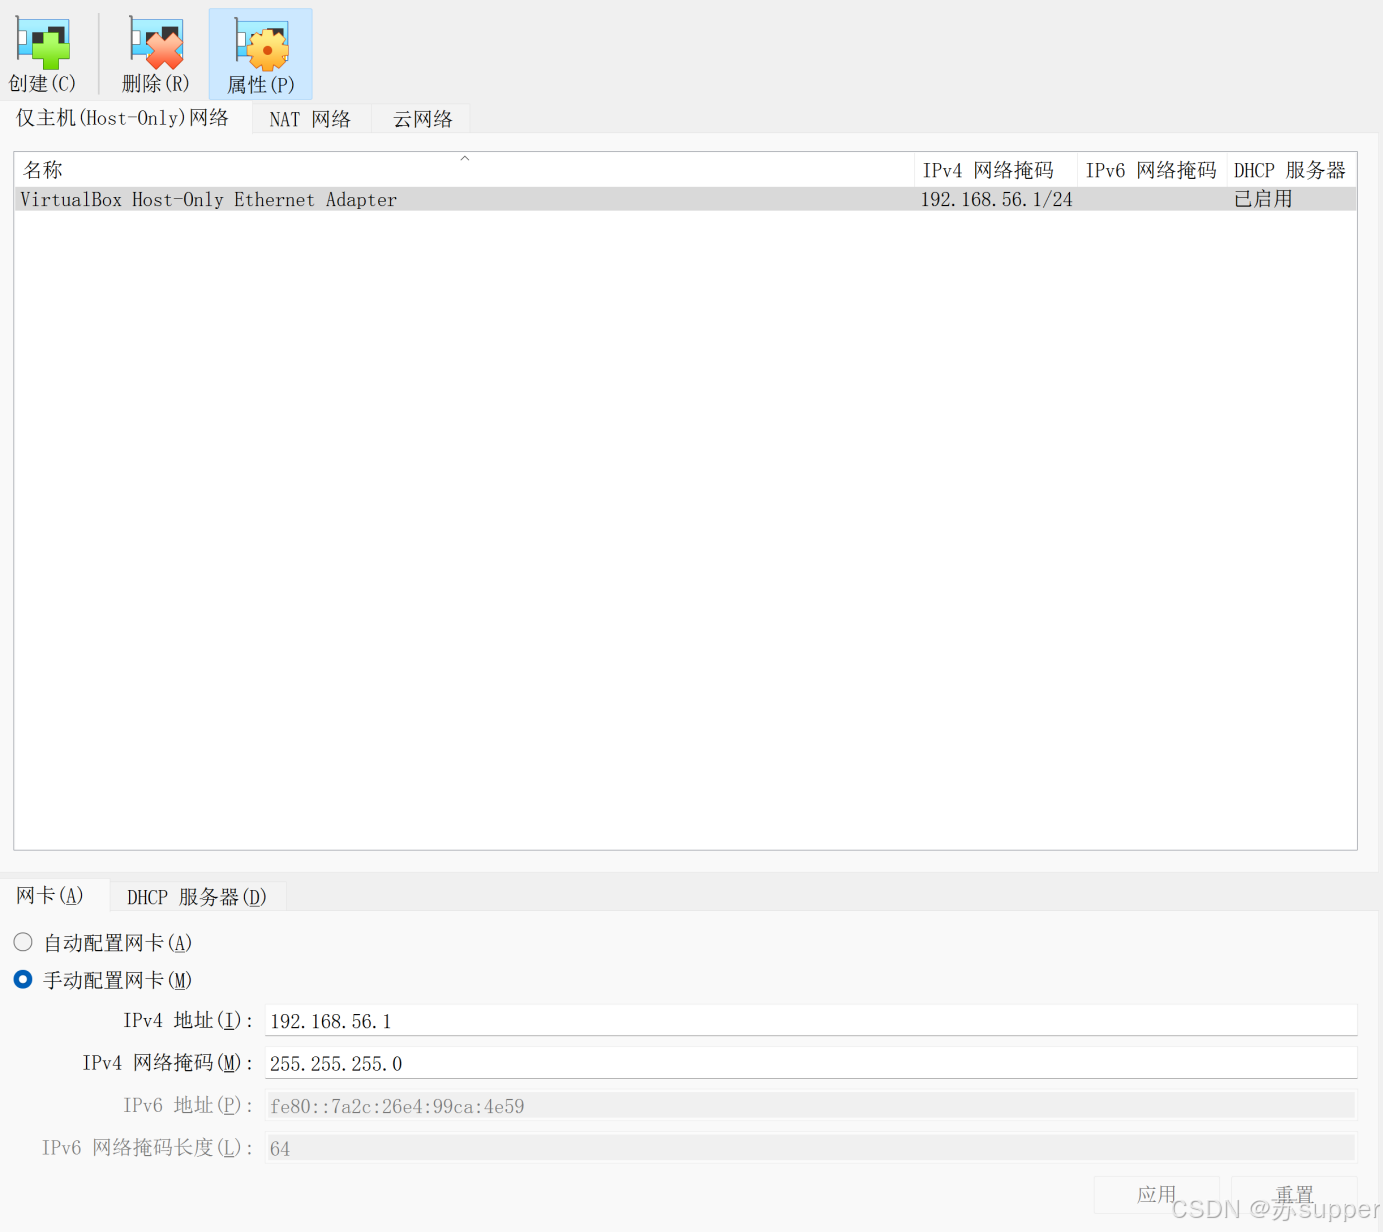This screenshot has height=1232, width=1384.
Task: Switch to the Host-Only (仅主机) network tab
Action: 123,118
